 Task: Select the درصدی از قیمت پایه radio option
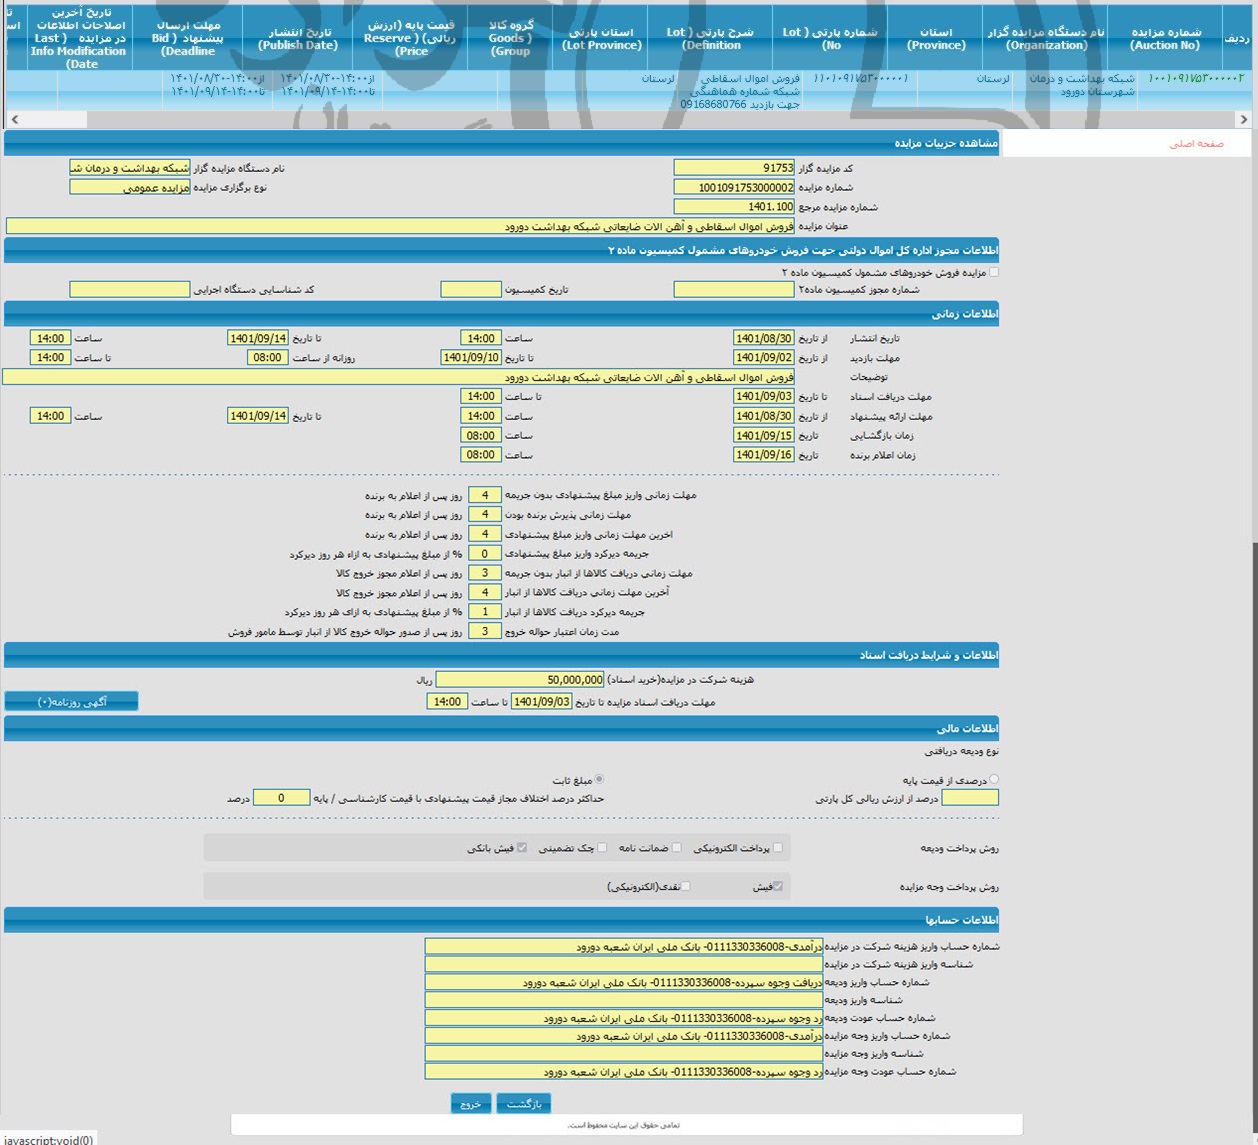coord(993,779)
